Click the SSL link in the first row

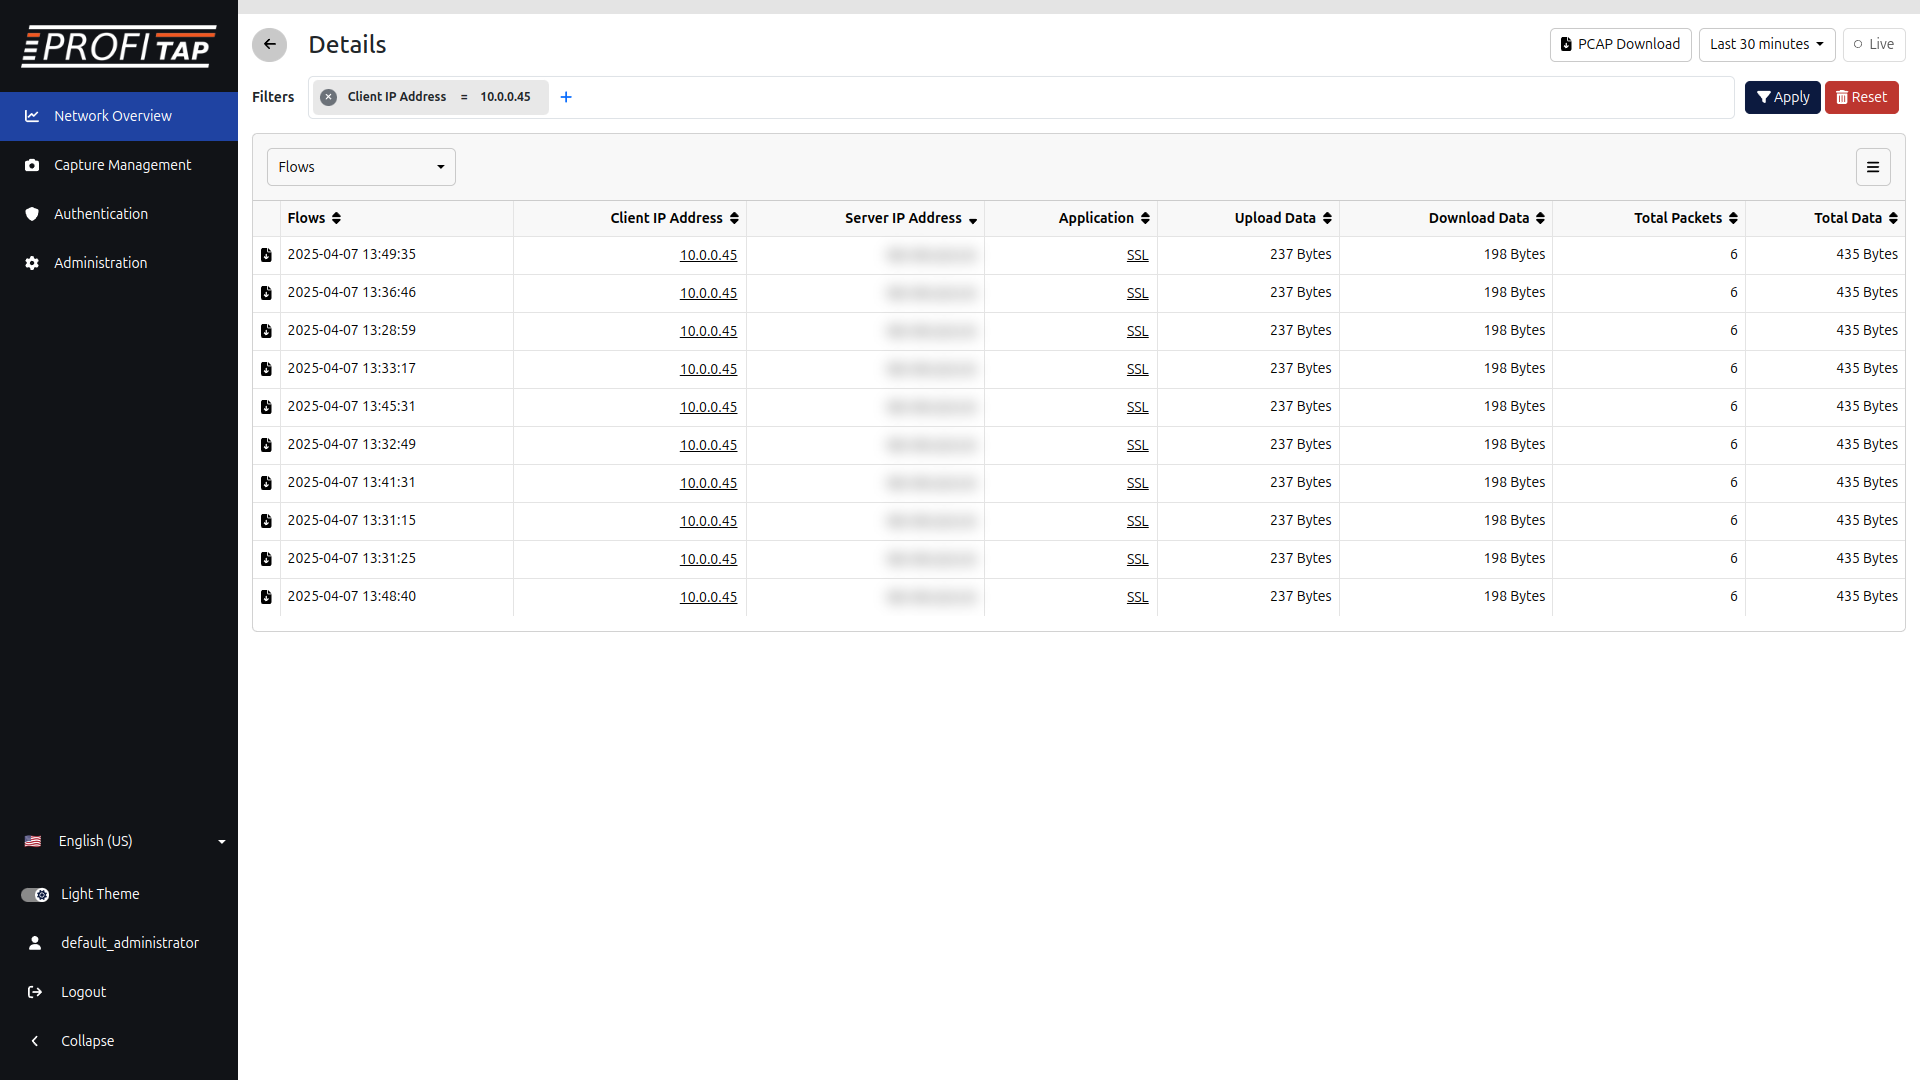click(x=1137, y=255)
